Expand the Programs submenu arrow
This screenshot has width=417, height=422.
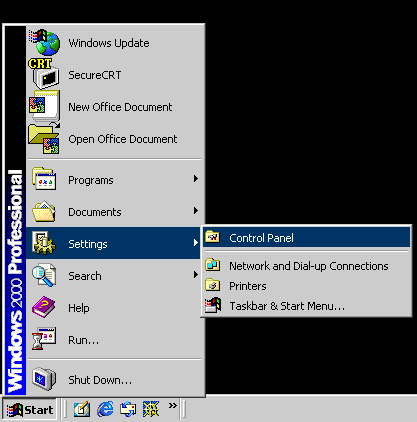tap(196, 179)
